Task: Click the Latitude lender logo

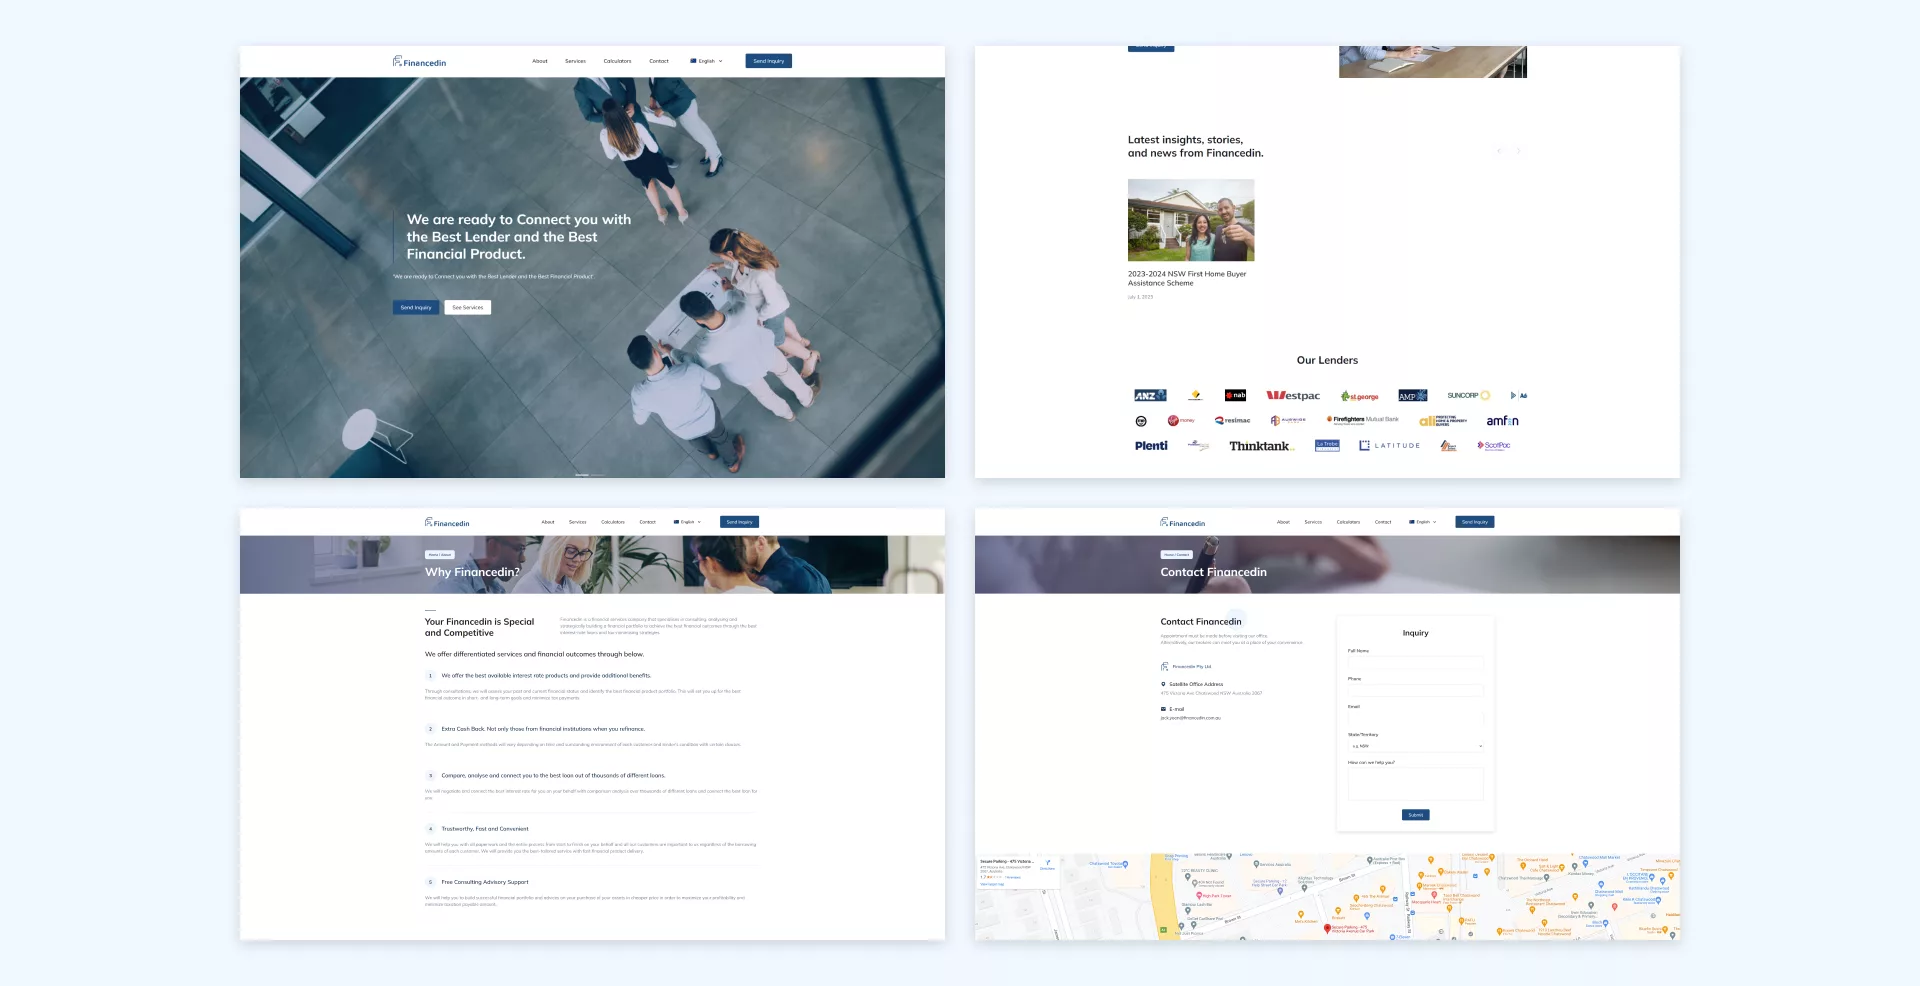Action: 1389,445
